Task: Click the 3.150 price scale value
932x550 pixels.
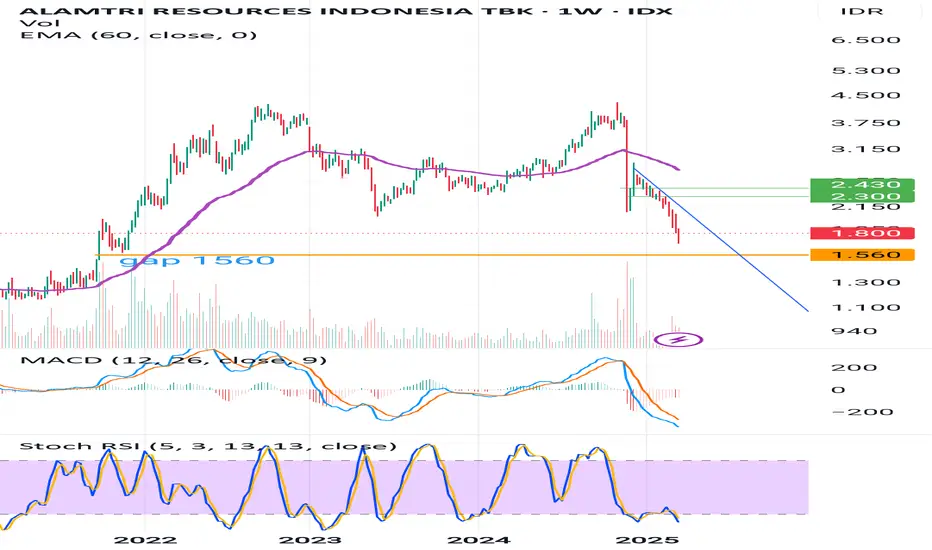Action: [x=866, y=149]
